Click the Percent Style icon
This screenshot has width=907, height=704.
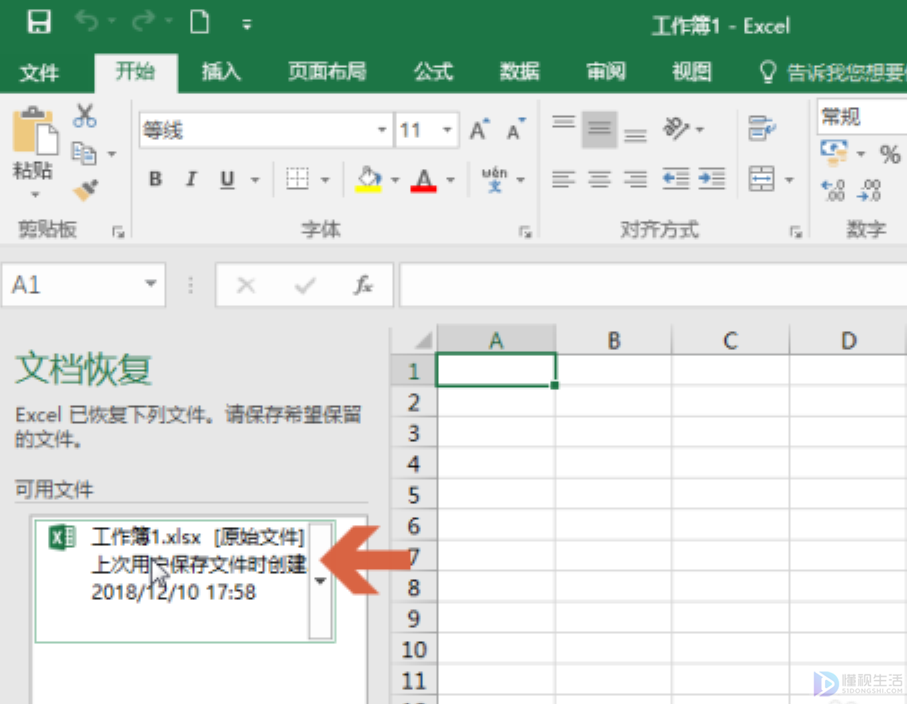(890, 154)
